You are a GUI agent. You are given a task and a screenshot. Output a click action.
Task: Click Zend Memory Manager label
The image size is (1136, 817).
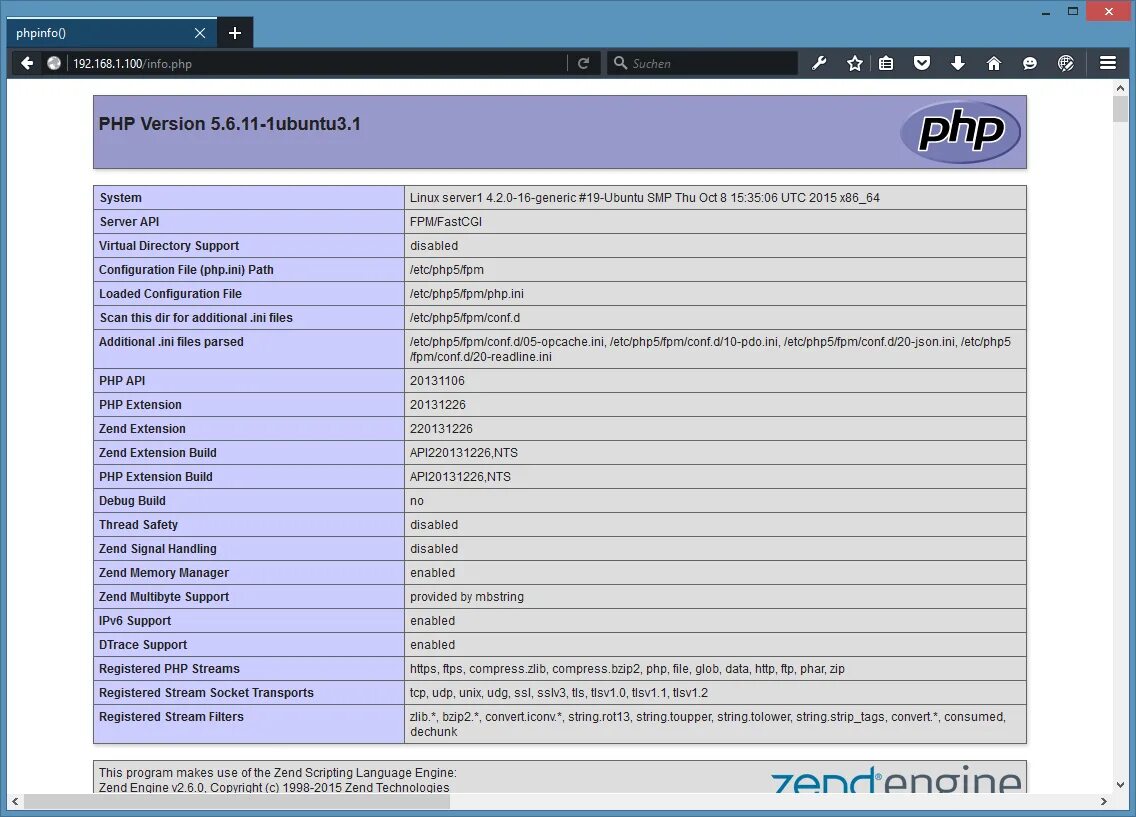coord(164,572)
